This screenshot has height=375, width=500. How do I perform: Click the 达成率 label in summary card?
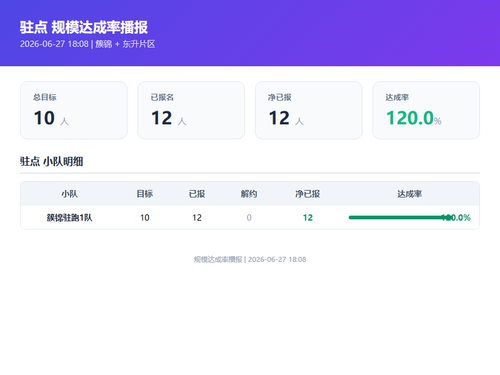click(x=397, y=97)
